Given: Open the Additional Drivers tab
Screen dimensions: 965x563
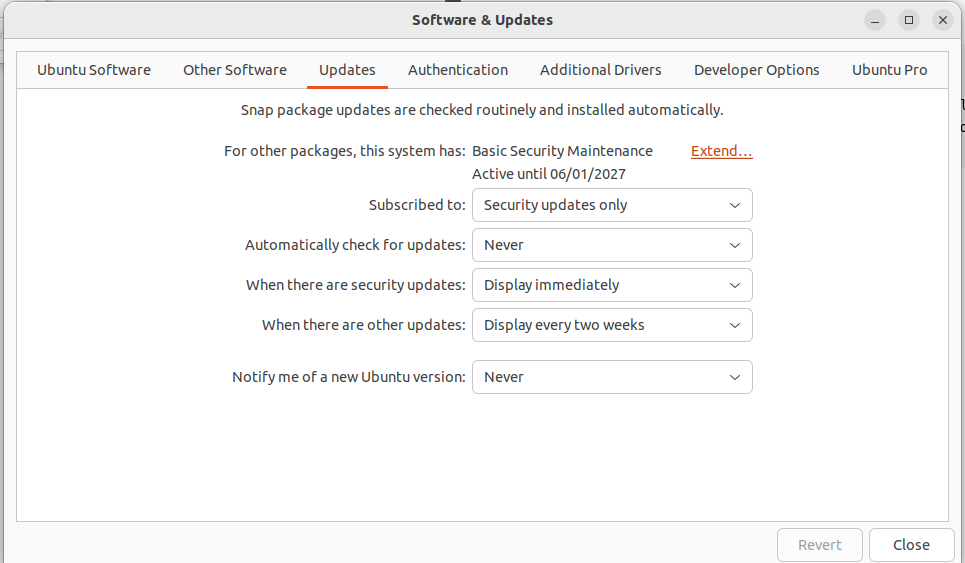Looking at the screenshot, I should [601, 70].
